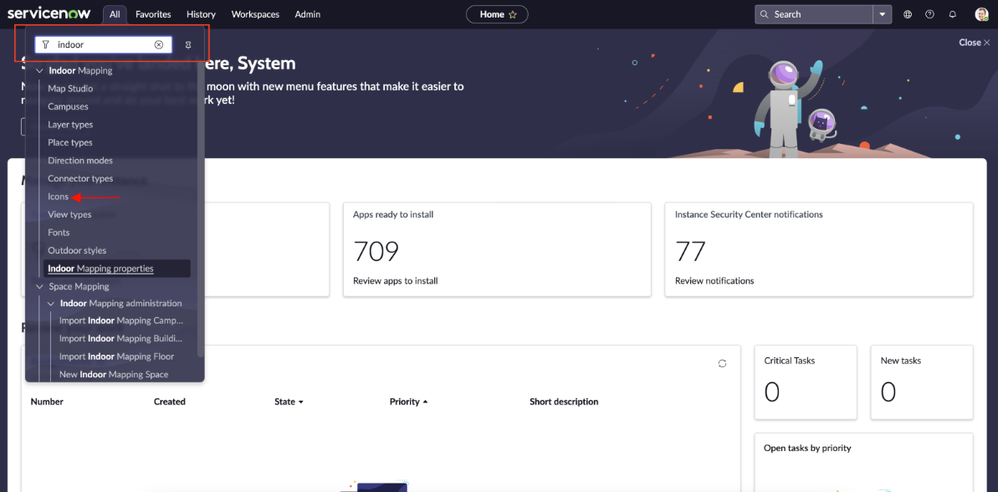The height and width of the screenshot is (492, 998).
Task: Open Import Indoor Mapping Floor
Action: click(x=116, y=356)
